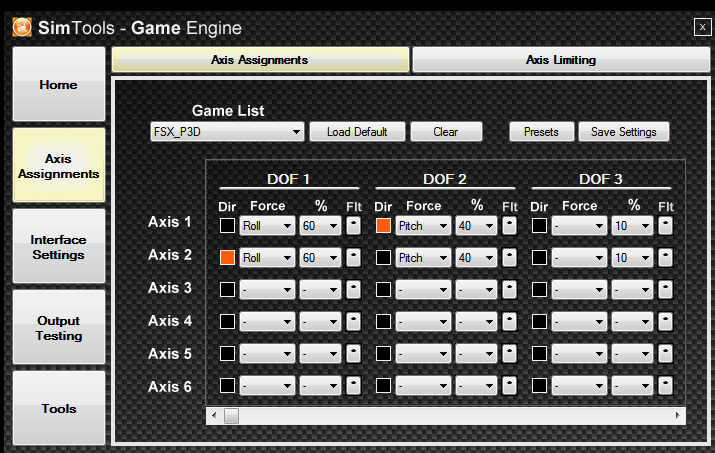The height and width of the screenshot is (453, 715).
Task: Switch to the Axis Limiting tab
Action: (561, 60)
